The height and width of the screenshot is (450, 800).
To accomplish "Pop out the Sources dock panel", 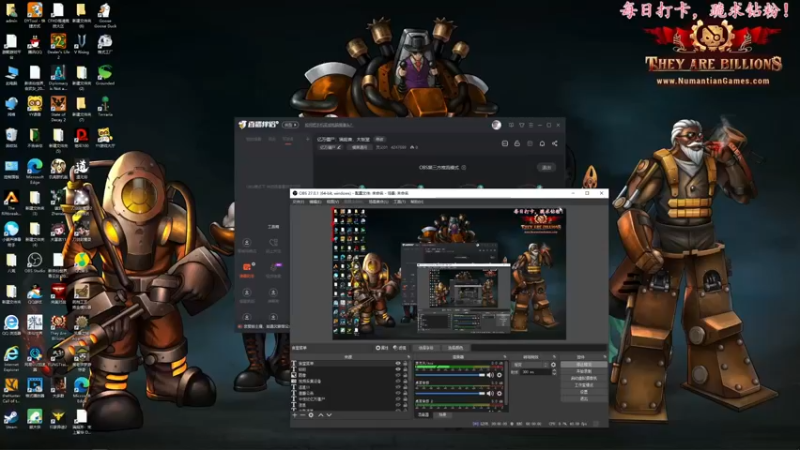I will pyautogui.click(x=408, y=357).
